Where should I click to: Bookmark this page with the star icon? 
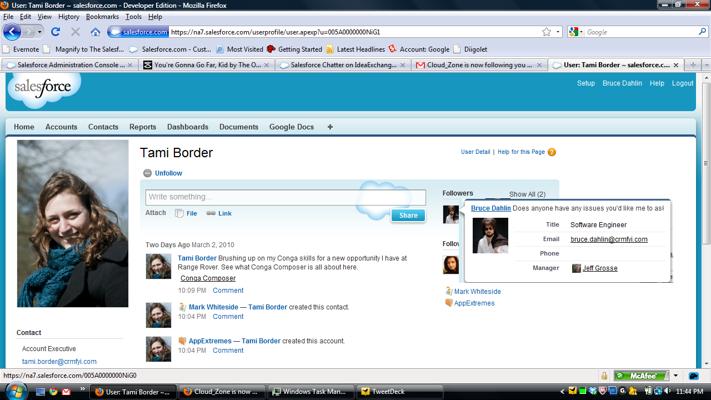pos(546,32)
